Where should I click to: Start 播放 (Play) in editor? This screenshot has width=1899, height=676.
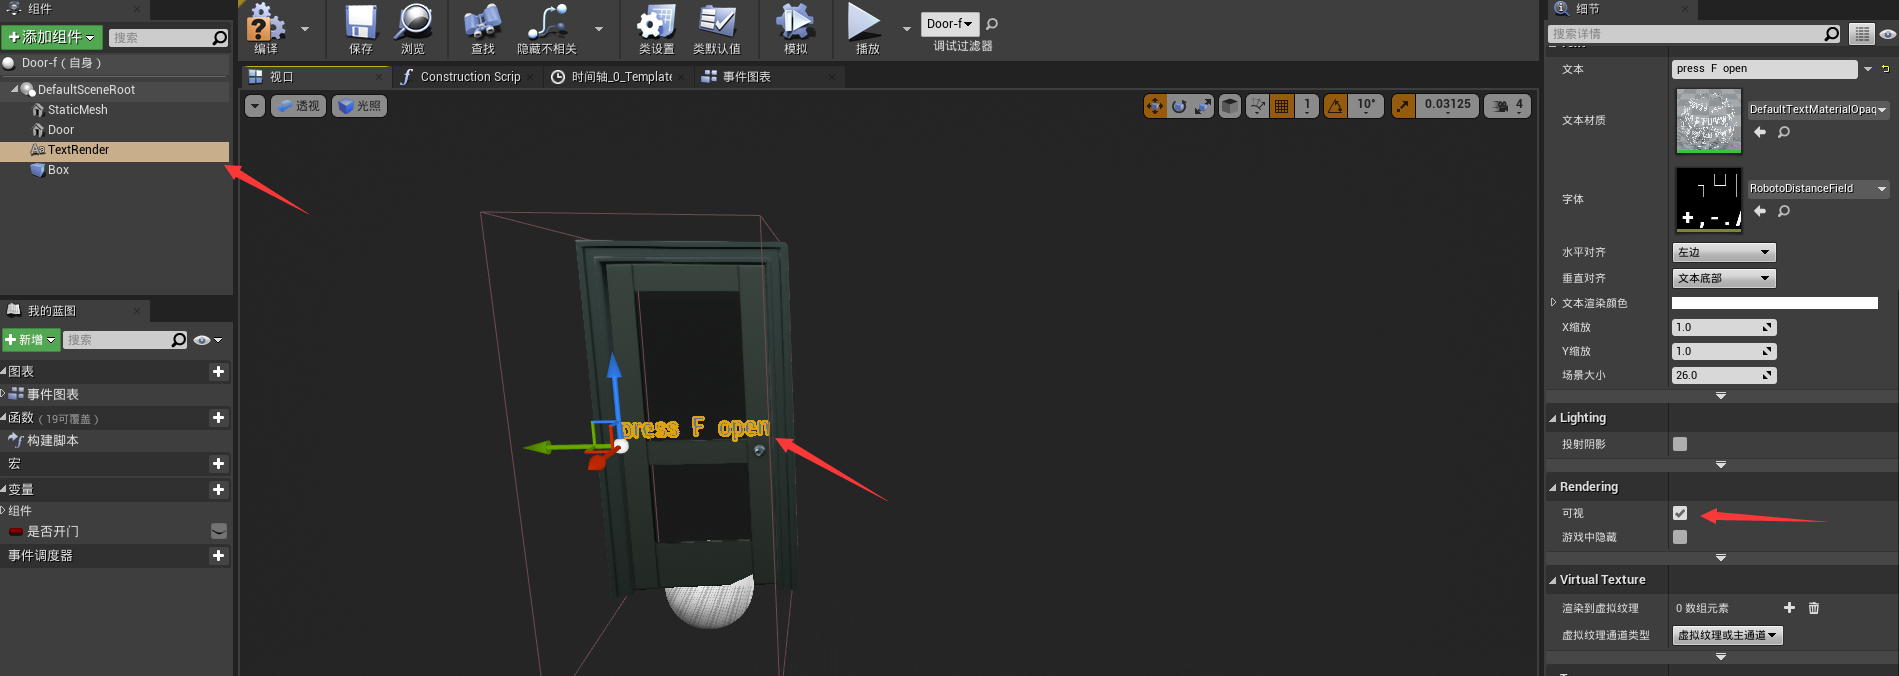click(x=866, y=29)
